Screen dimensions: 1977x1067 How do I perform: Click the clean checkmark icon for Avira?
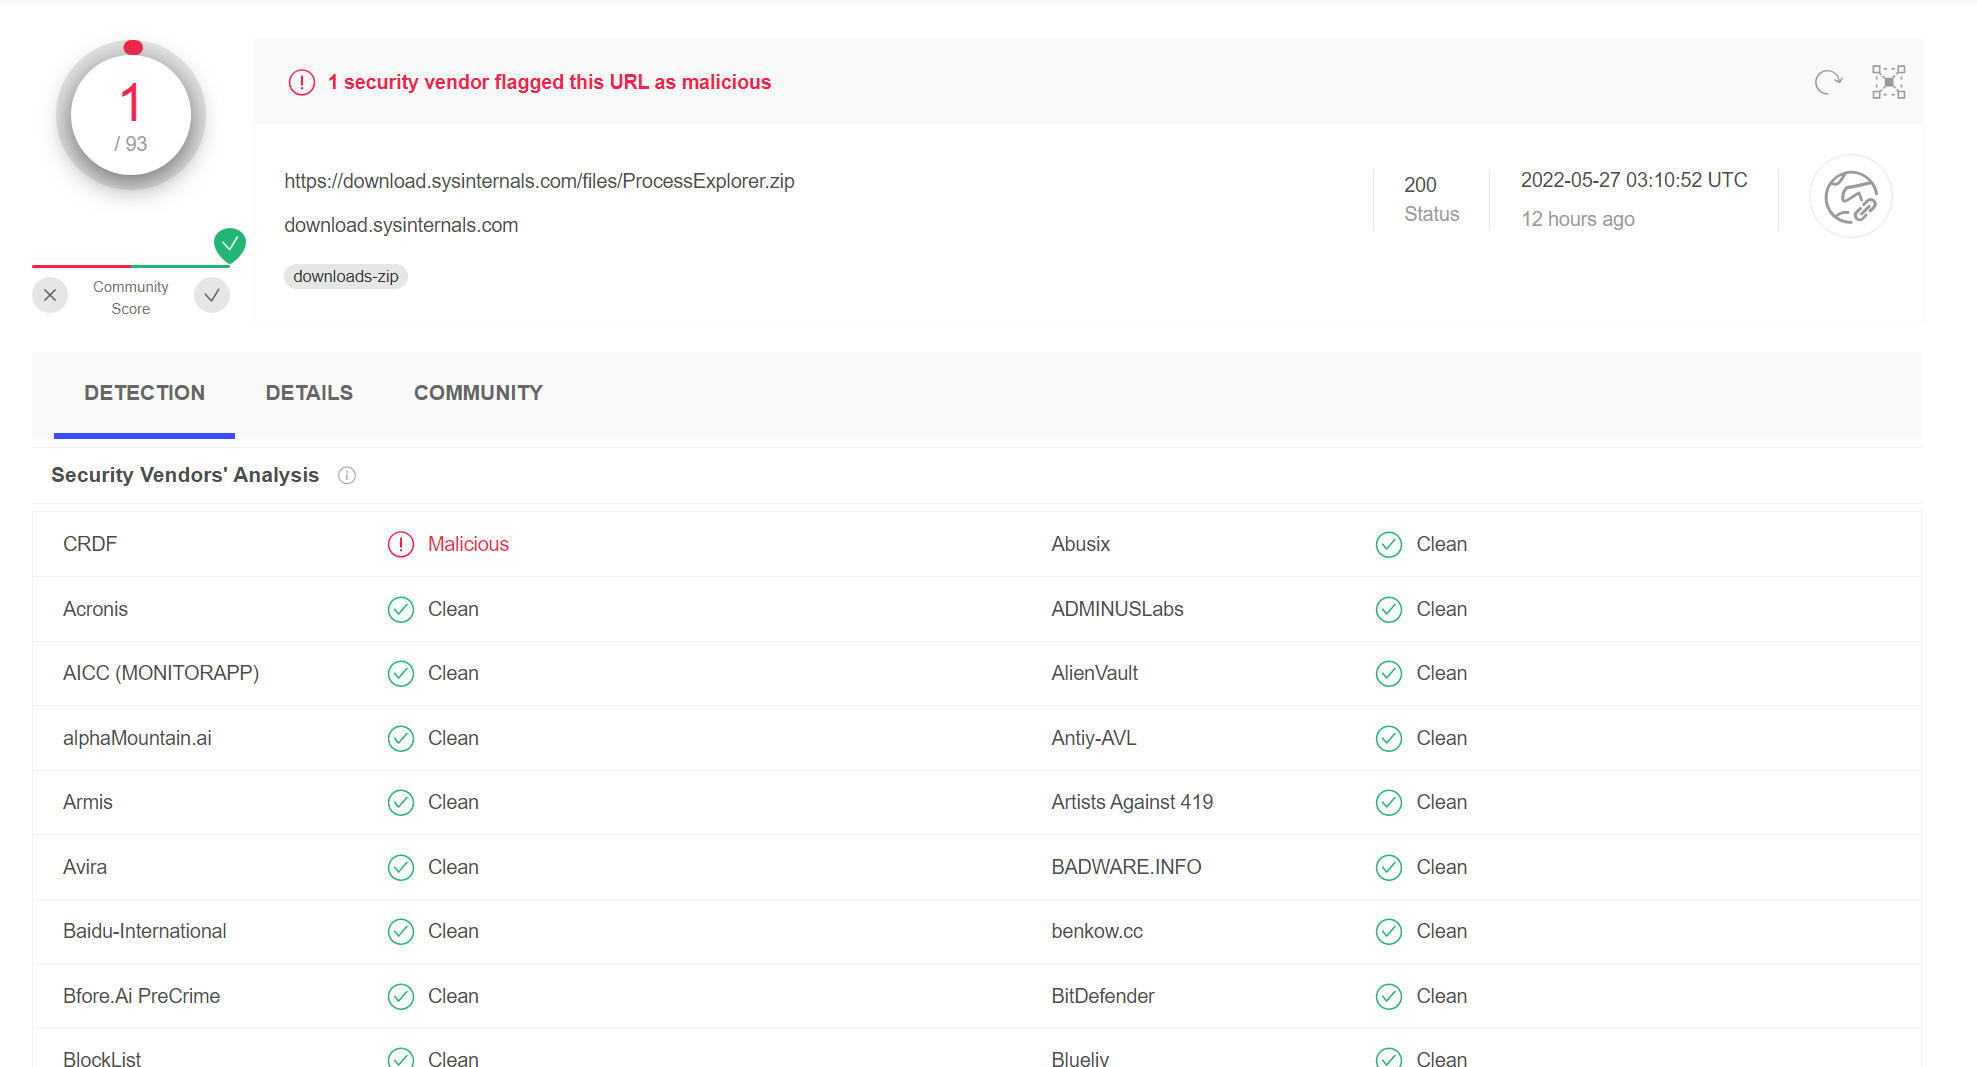[401, 867]
